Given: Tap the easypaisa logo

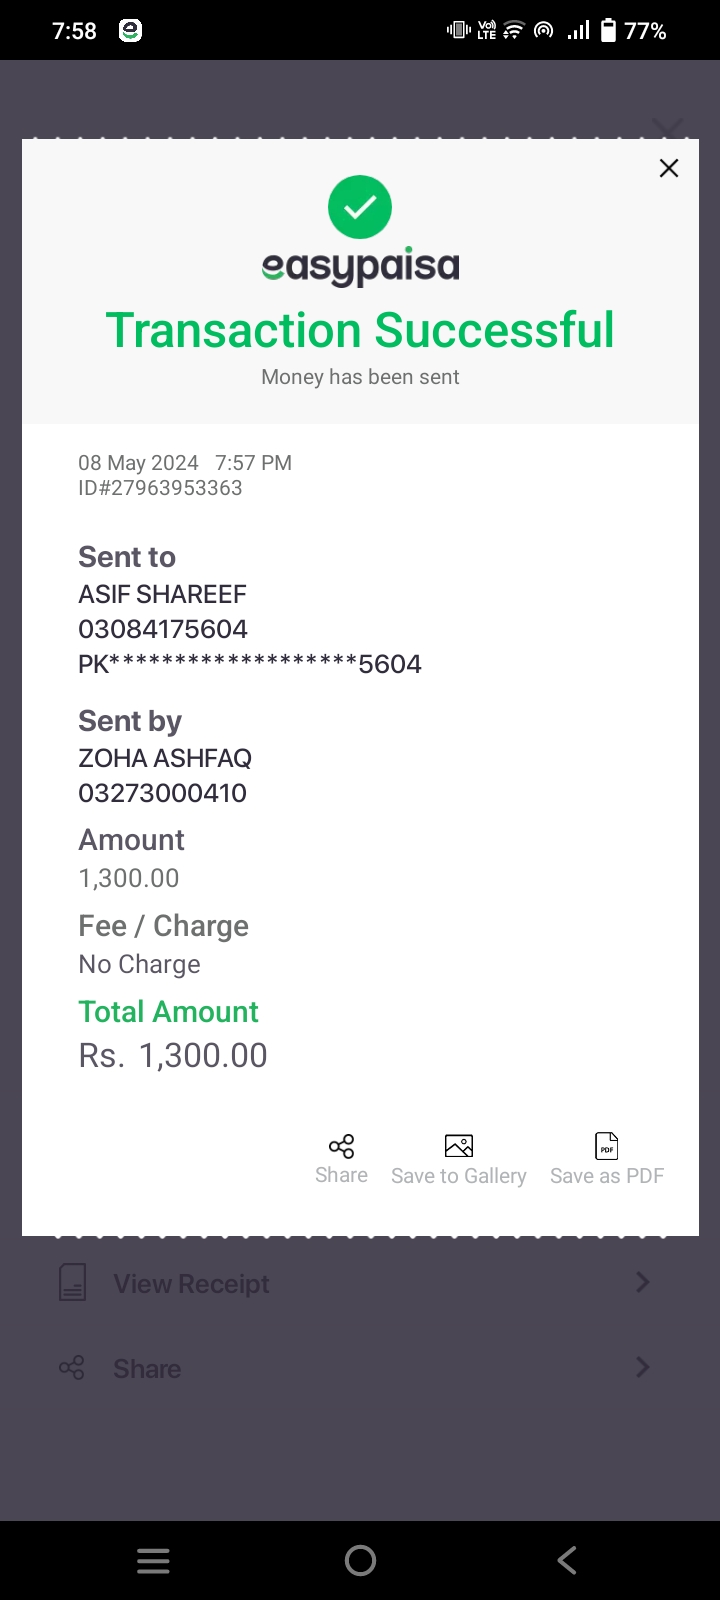Looking at the screenshot, I should point(360,267).
